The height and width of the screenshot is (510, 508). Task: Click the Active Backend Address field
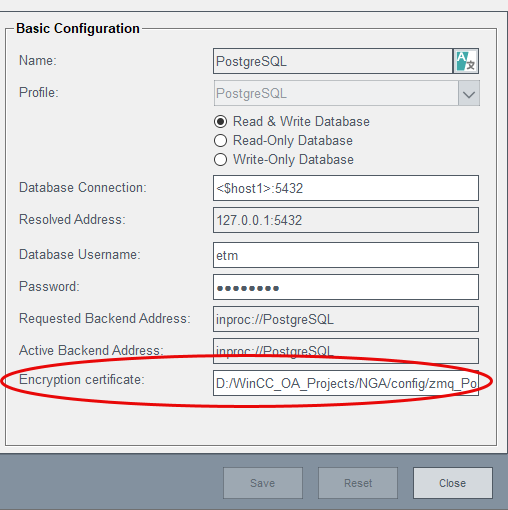(x=346, y=351)
